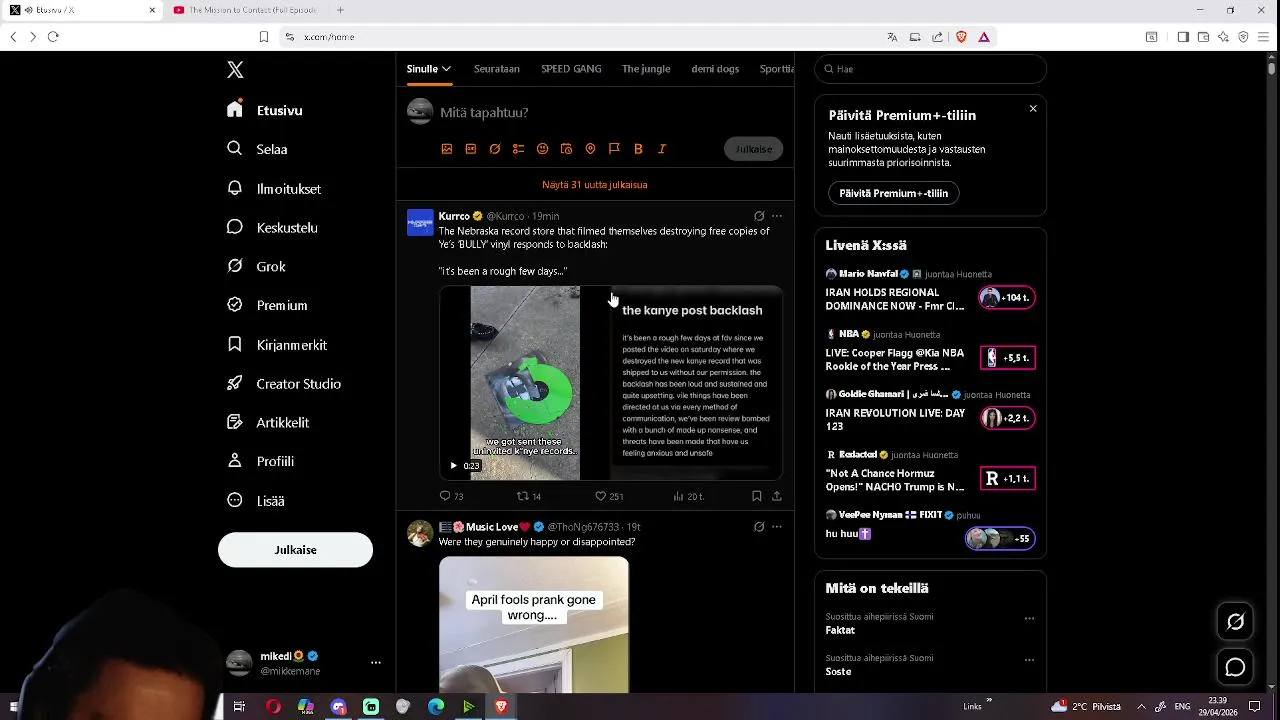Switch to demi dogs tab
This screenshot has width=1280, height=720.
[715, 69]
